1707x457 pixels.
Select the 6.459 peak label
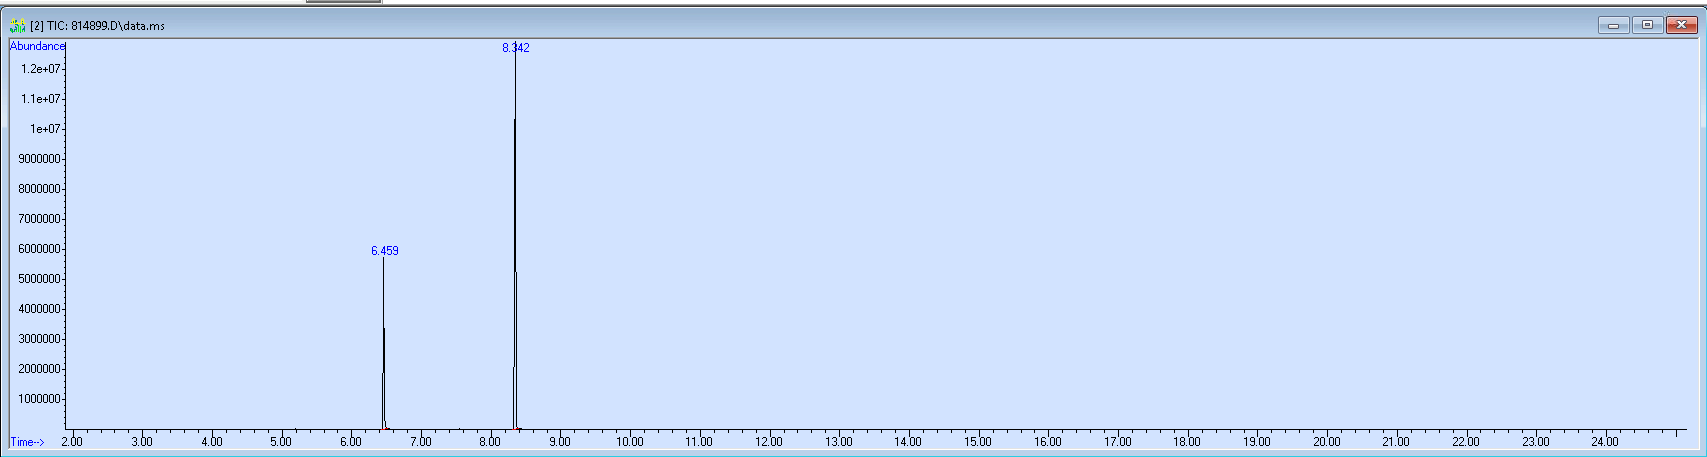pyautogui.click(x=385, y=251)
